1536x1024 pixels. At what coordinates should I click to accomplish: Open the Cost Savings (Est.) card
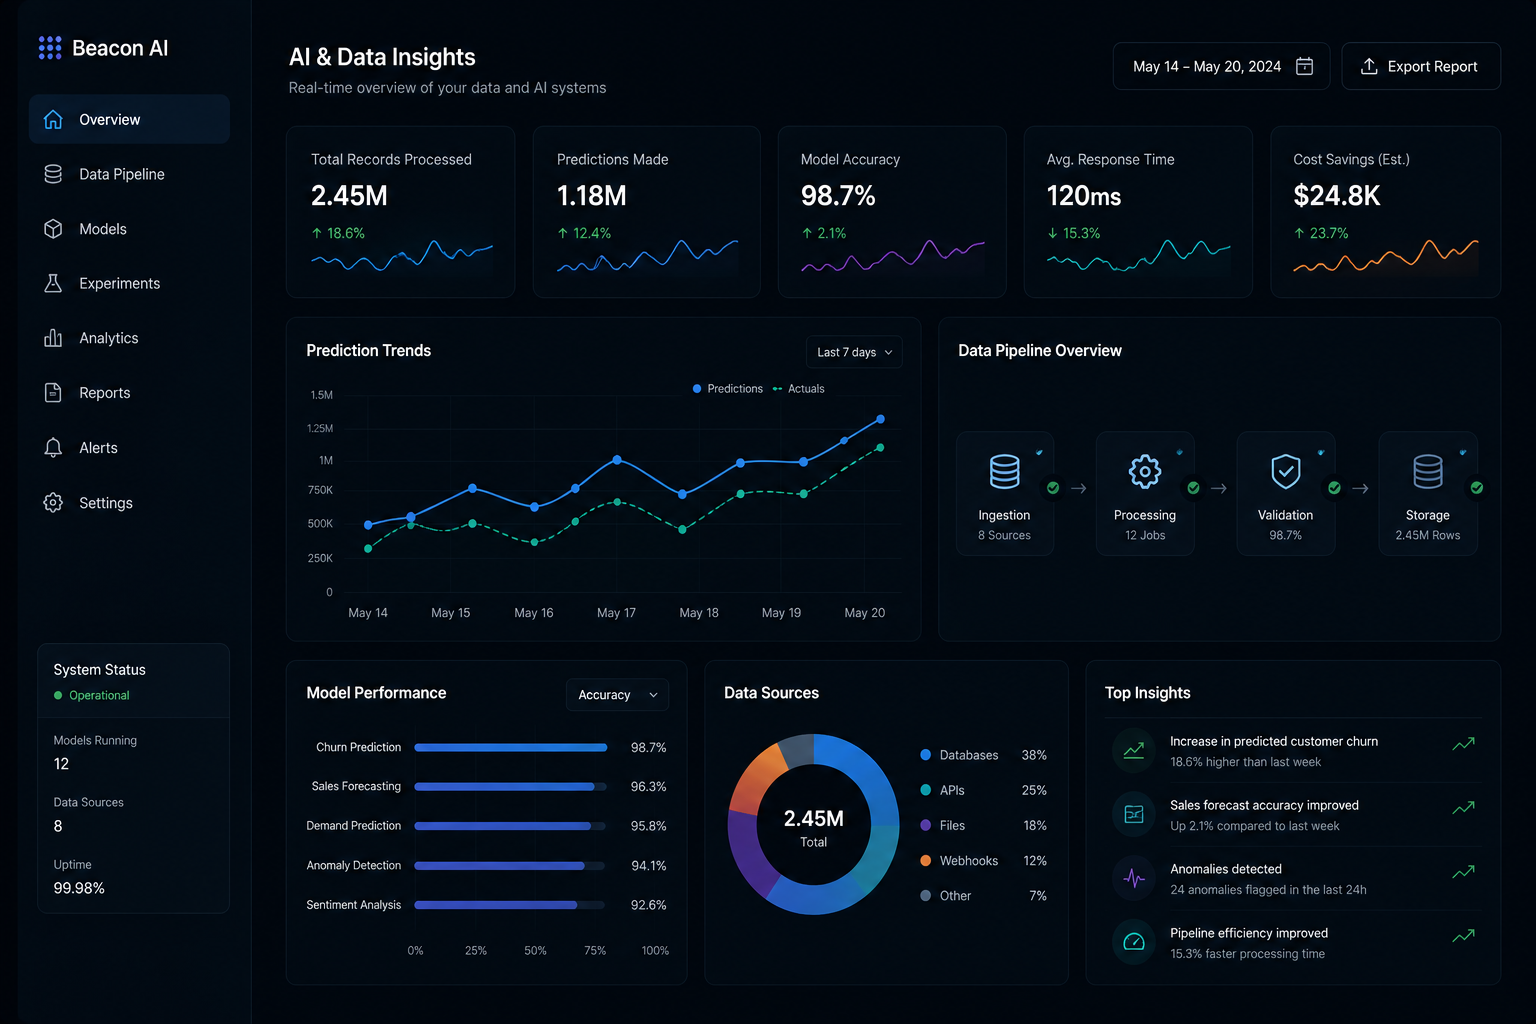tap(1385, 212)
